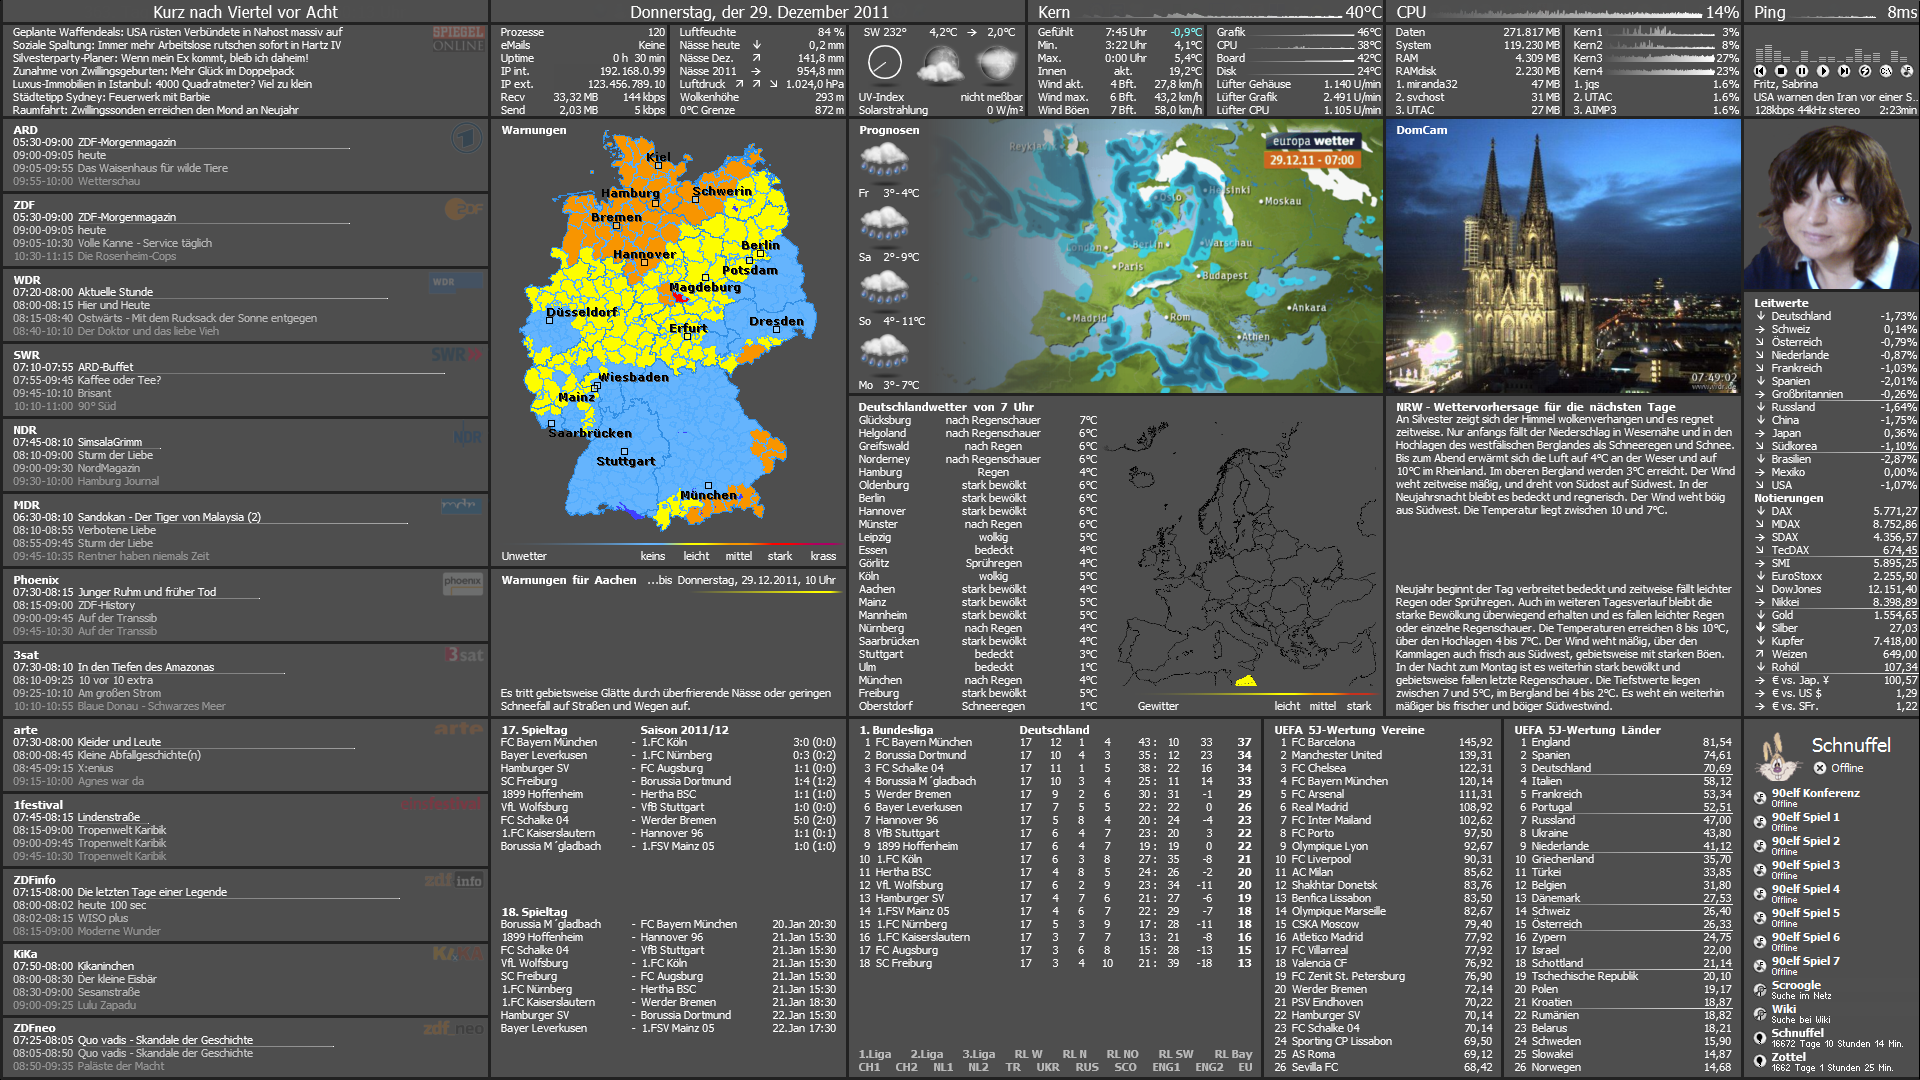1920x1080 pixels.
Task: Open 'Scroogle' web search link
Action: point(1796,985)
